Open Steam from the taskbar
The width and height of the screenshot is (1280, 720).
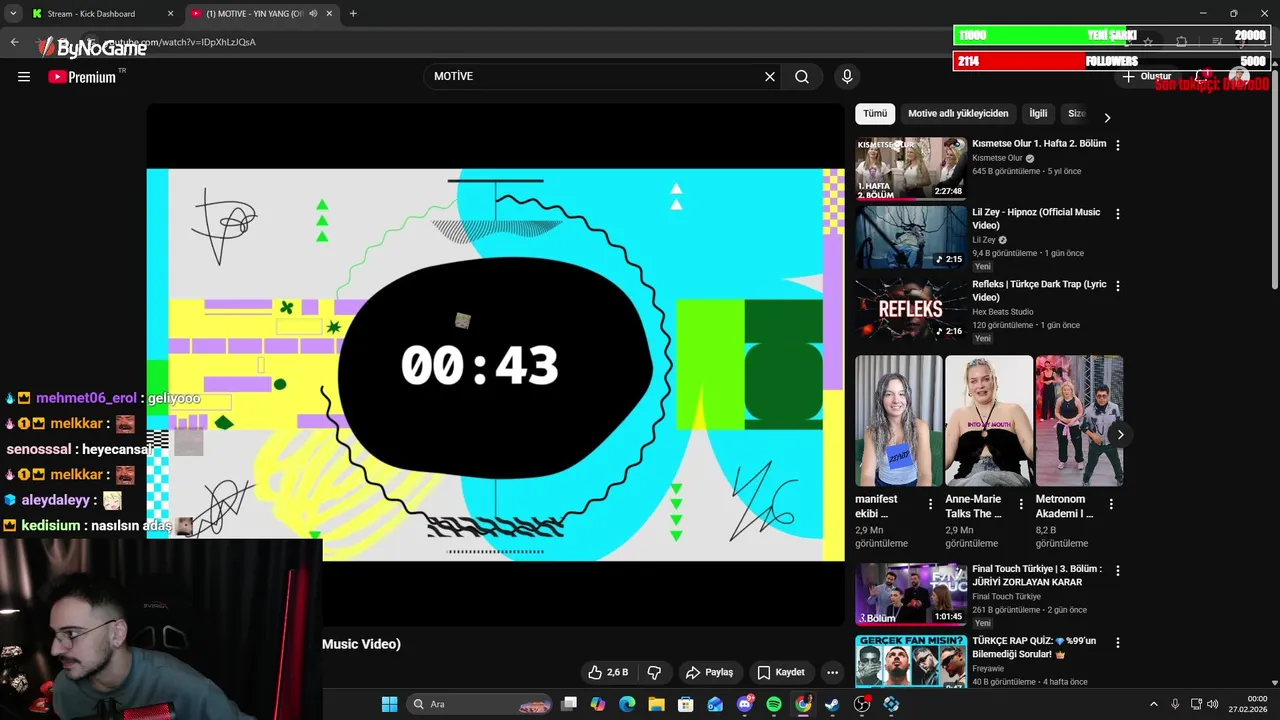832,704
